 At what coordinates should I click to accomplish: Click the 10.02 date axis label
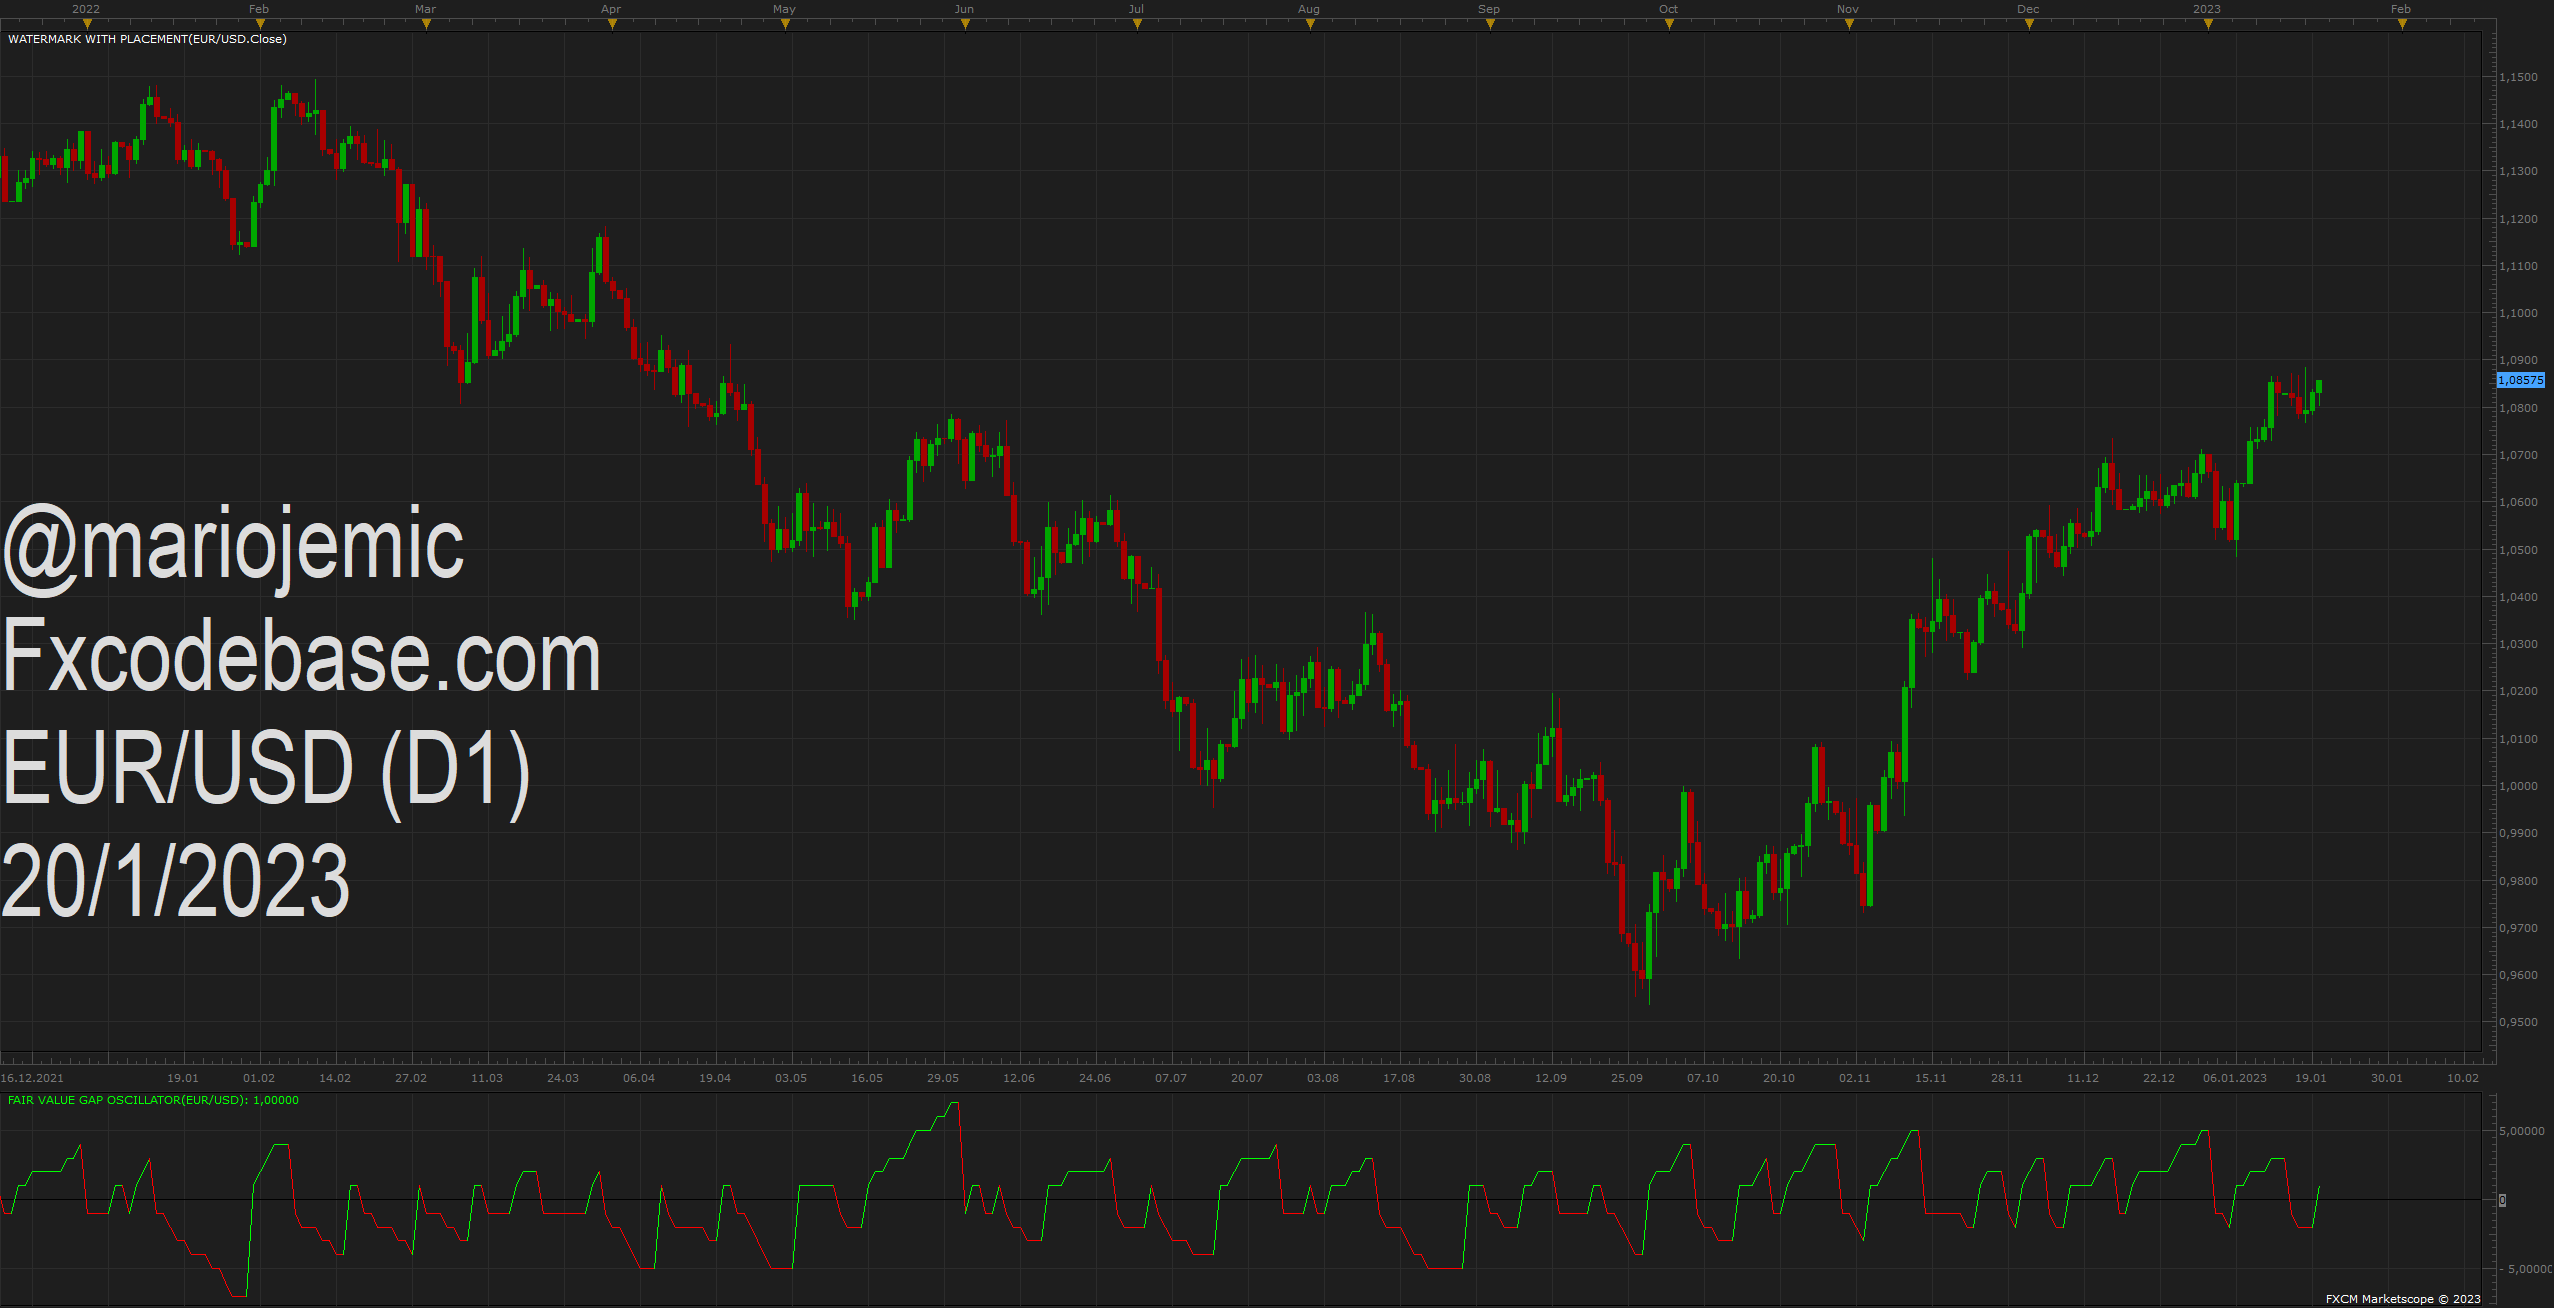2463,1078
